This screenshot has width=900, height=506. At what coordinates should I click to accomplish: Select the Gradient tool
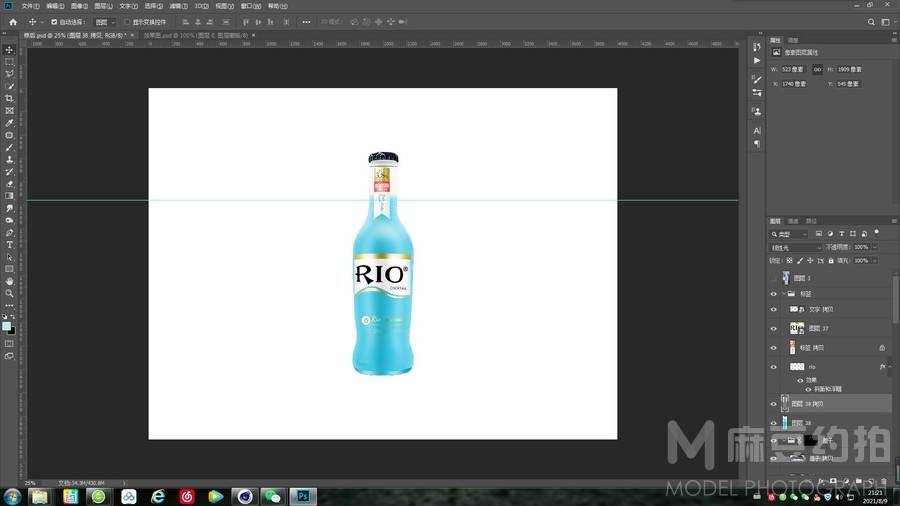click(9, 196)
